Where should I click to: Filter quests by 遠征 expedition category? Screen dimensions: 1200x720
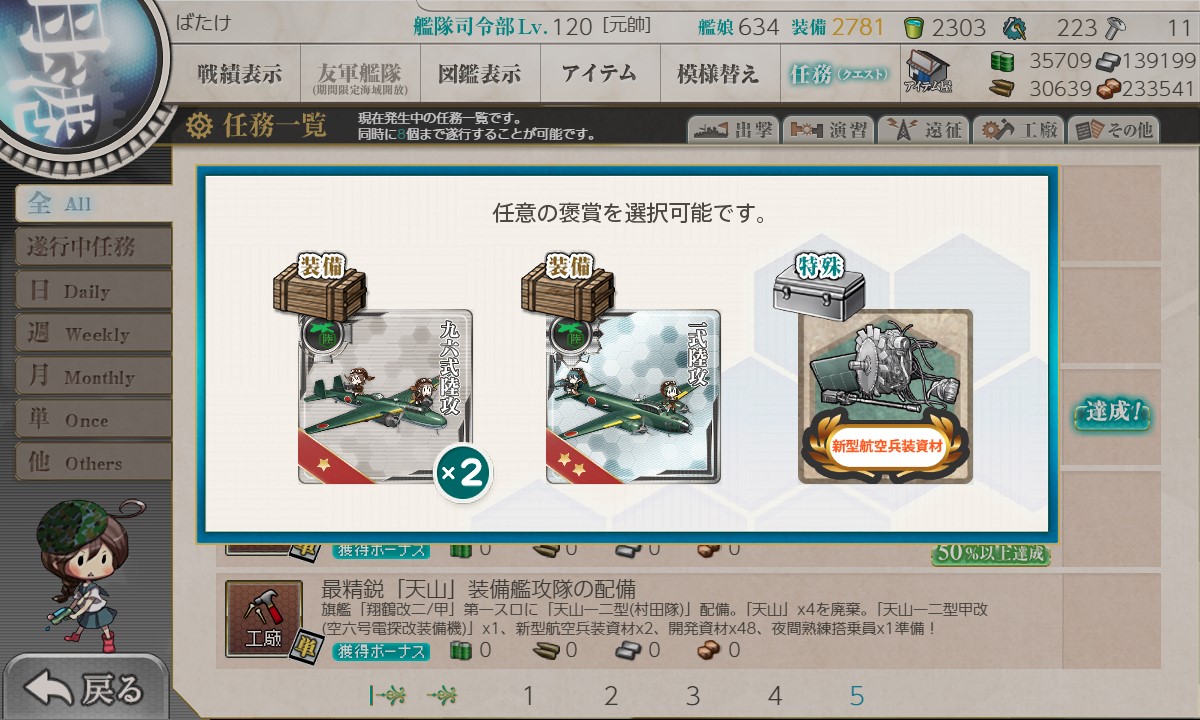(922, 130)
